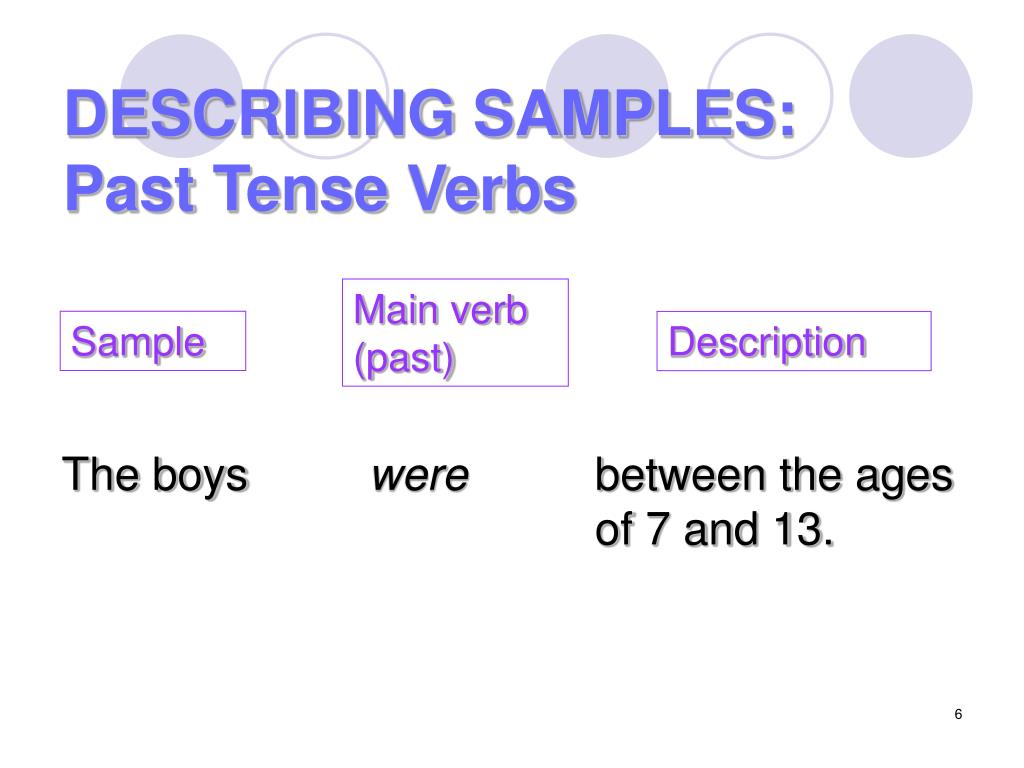
Task: Select the text 'The boys'
Action: (x=155, y=475)
